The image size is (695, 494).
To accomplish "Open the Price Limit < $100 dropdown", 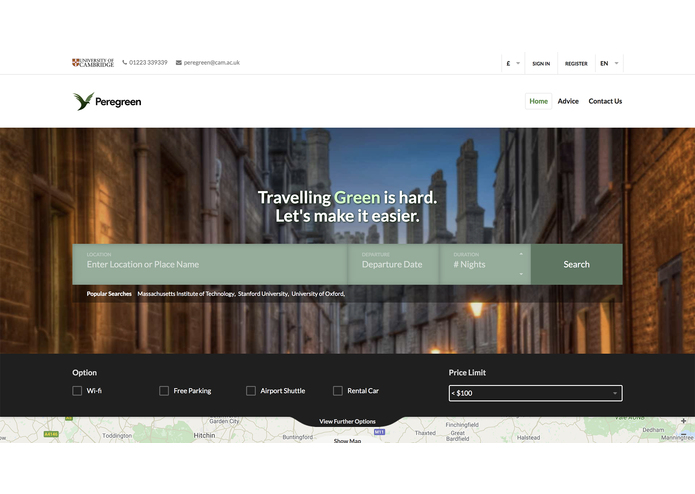I will point(535,393).
